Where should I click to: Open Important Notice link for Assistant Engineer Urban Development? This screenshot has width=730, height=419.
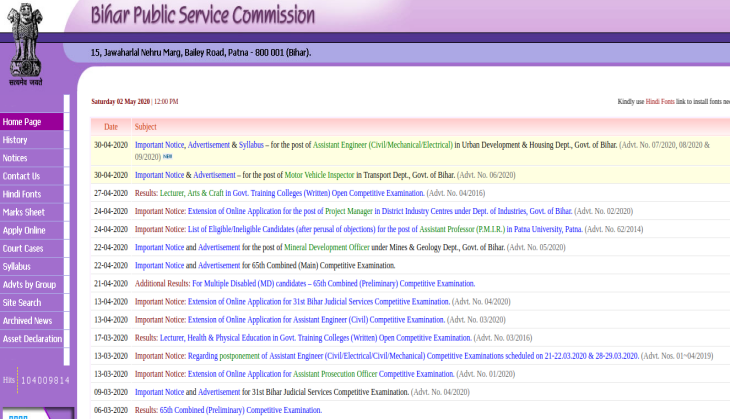coord(160,145)
